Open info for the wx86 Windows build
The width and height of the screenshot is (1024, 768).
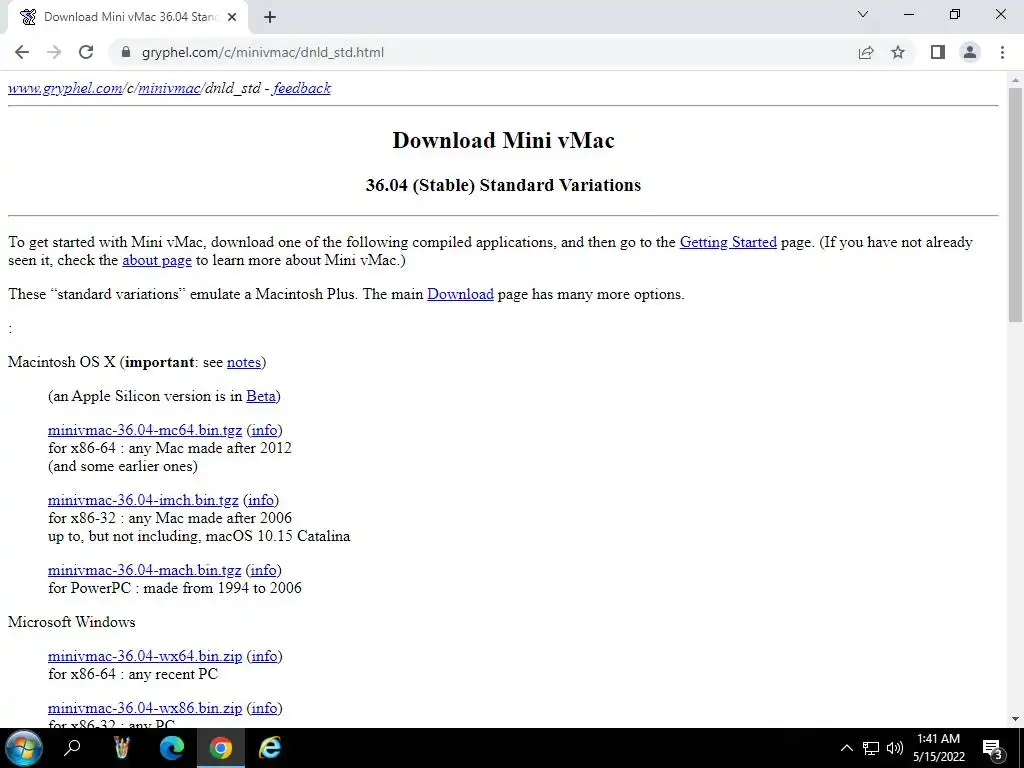264,709
